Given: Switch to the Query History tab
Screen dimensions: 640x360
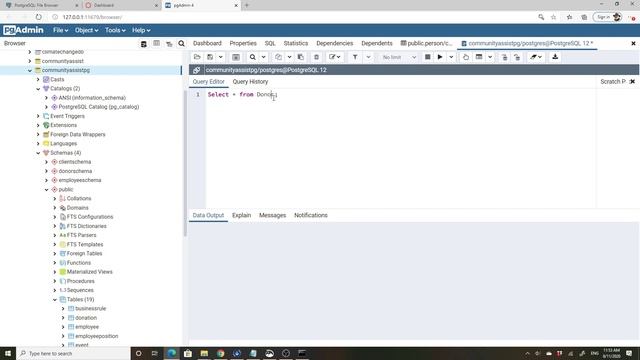Looking at the screenshot, I should 250,82.
